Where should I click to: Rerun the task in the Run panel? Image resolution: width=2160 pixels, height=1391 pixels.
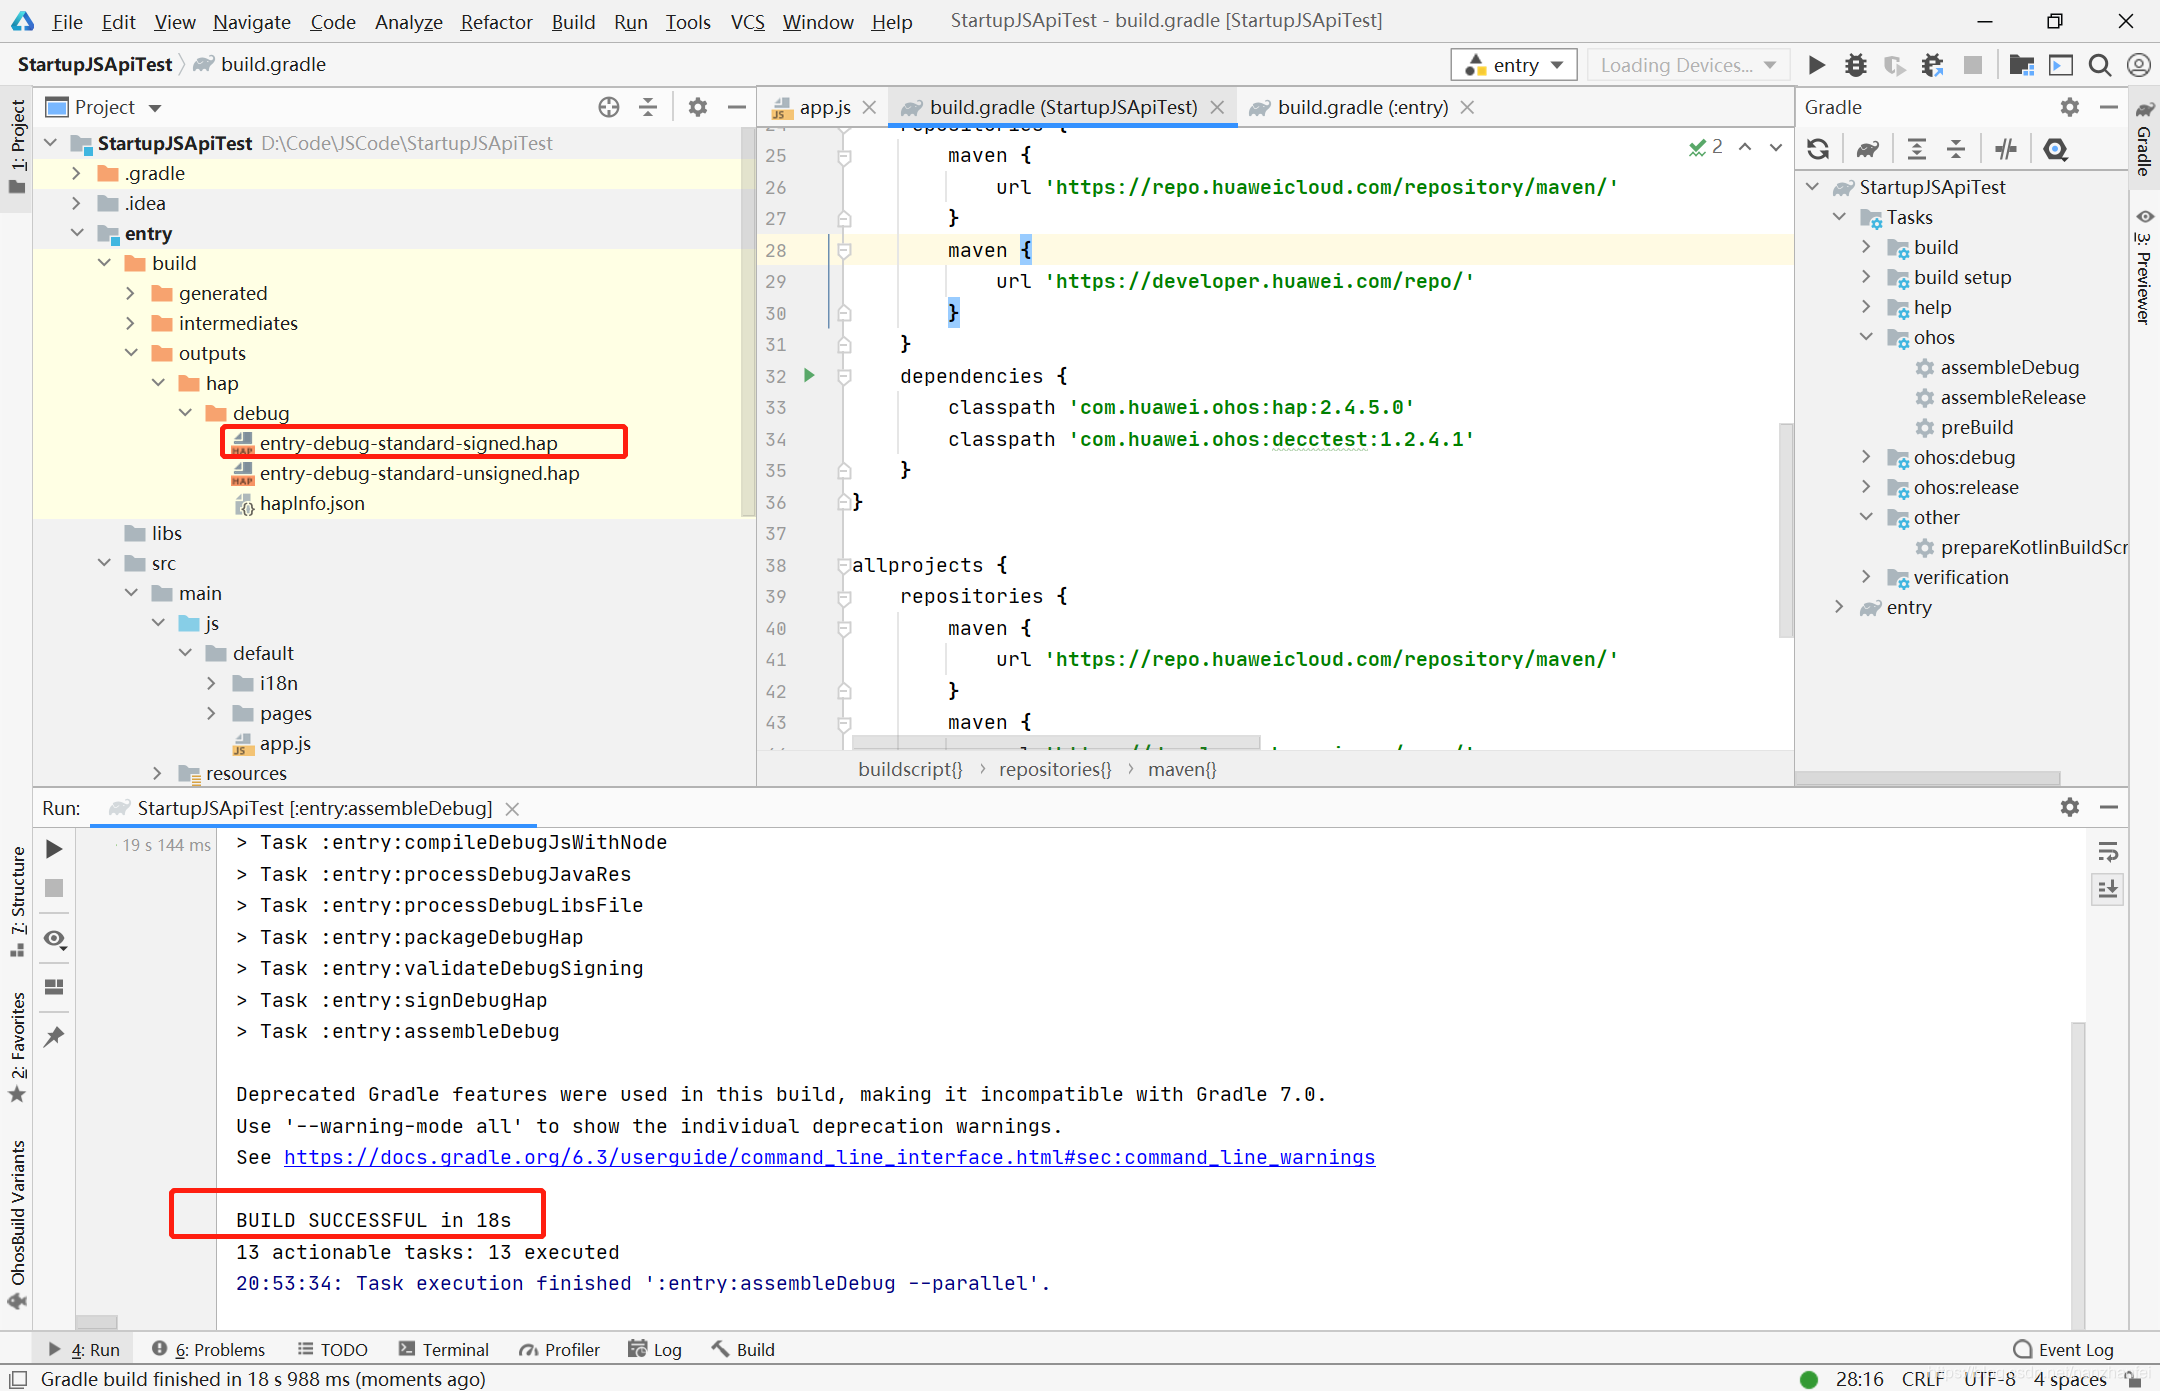coord(55,849)
